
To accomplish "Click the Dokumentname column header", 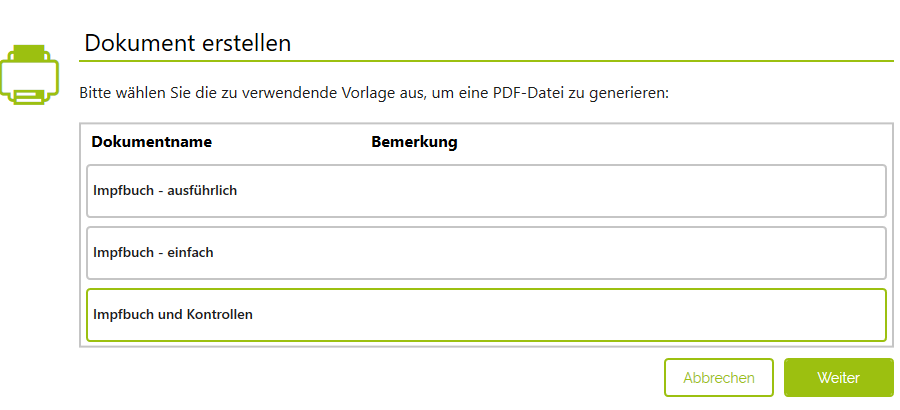I will click(151, 142).
